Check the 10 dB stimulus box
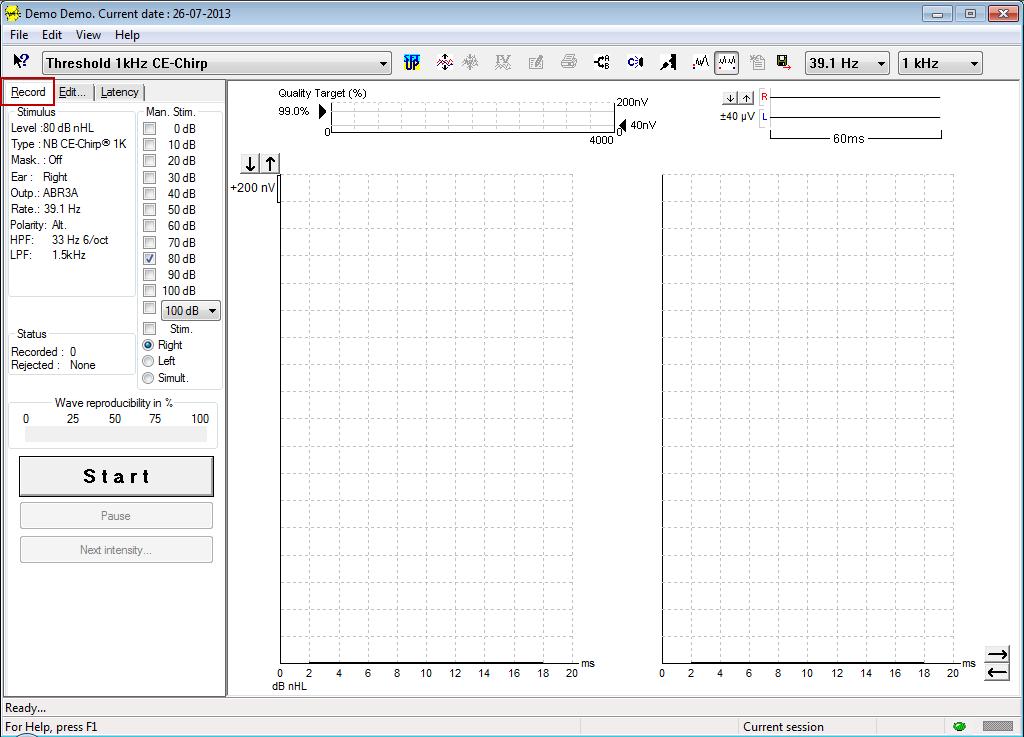This screenshot has height=737, width=1024. click(150, 145)
